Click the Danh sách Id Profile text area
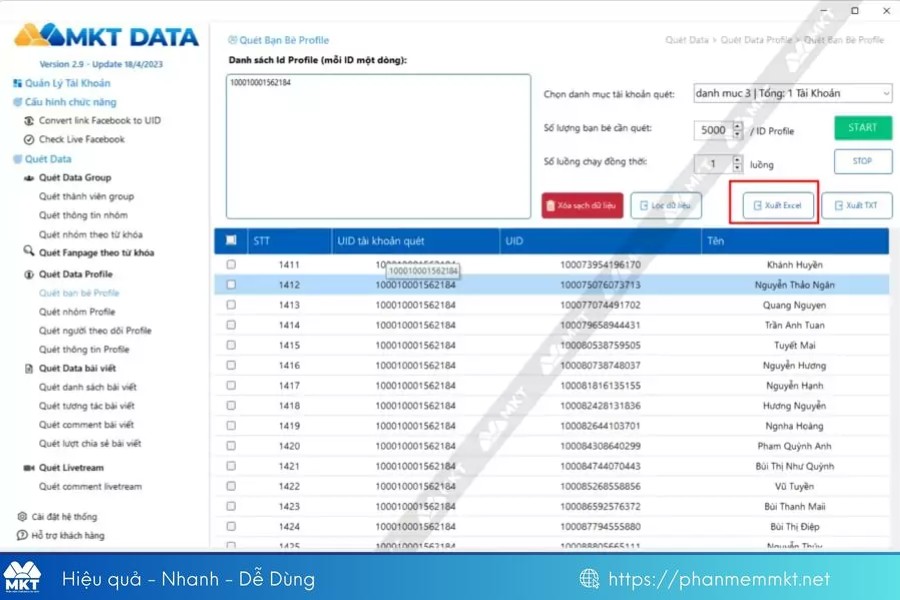 [x=378, y=146]
